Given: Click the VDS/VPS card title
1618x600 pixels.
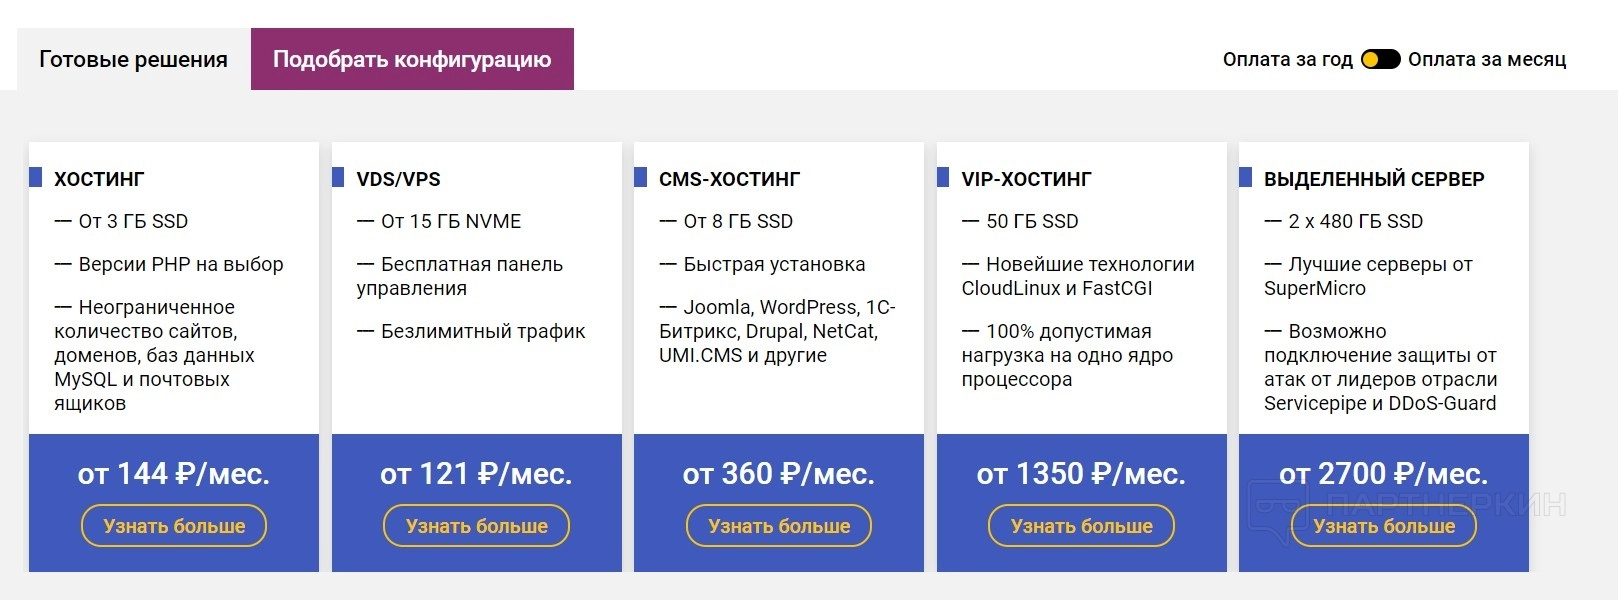Looking at the screenshot, I should pyautogui.click(x=398, y=179).
